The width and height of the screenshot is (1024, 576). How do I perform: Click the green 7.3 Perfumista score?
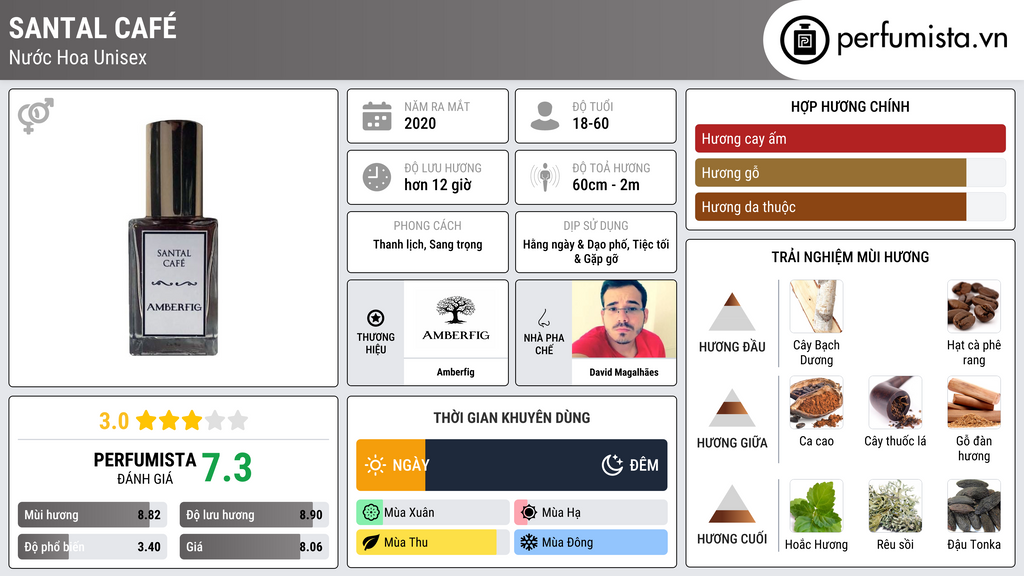pyautogui.click(x=227, y=468)
